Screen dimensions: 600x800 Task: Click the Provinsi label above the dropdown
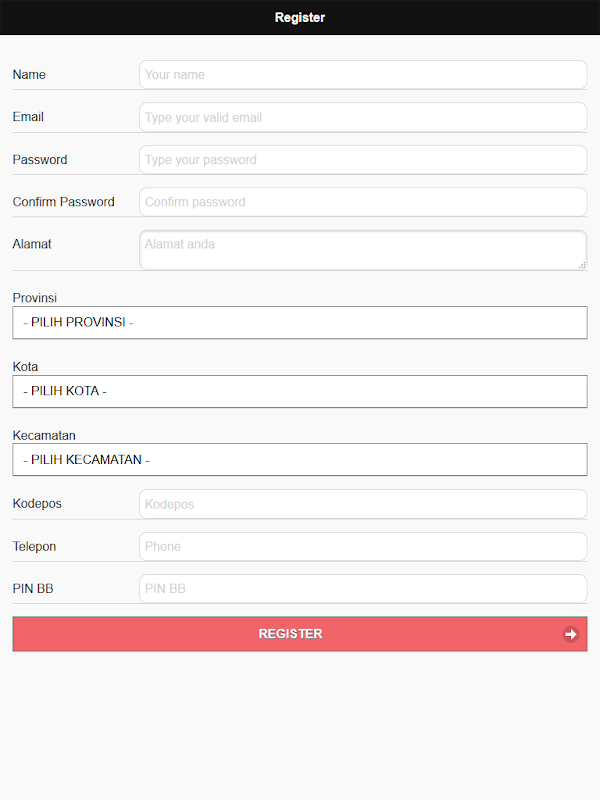35,298
